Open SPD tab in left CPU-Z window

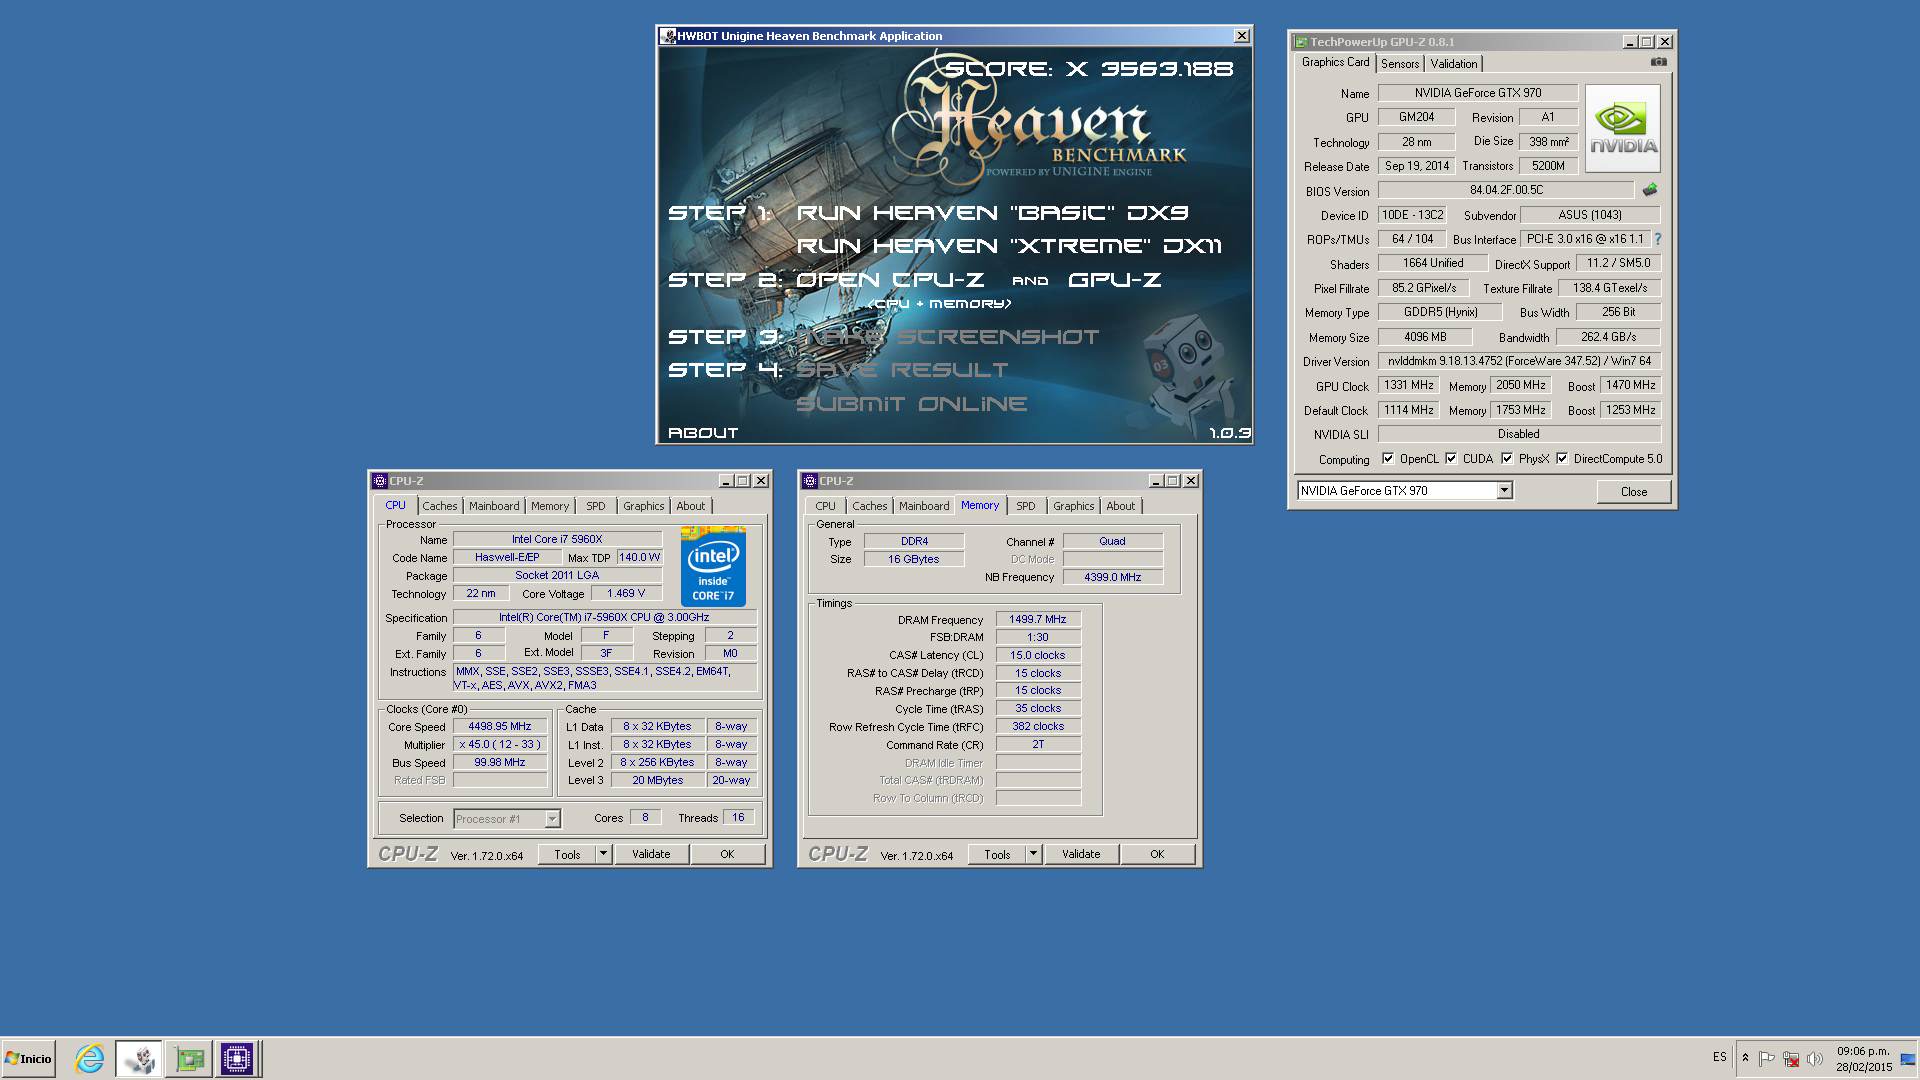click(x=596, y=506)
